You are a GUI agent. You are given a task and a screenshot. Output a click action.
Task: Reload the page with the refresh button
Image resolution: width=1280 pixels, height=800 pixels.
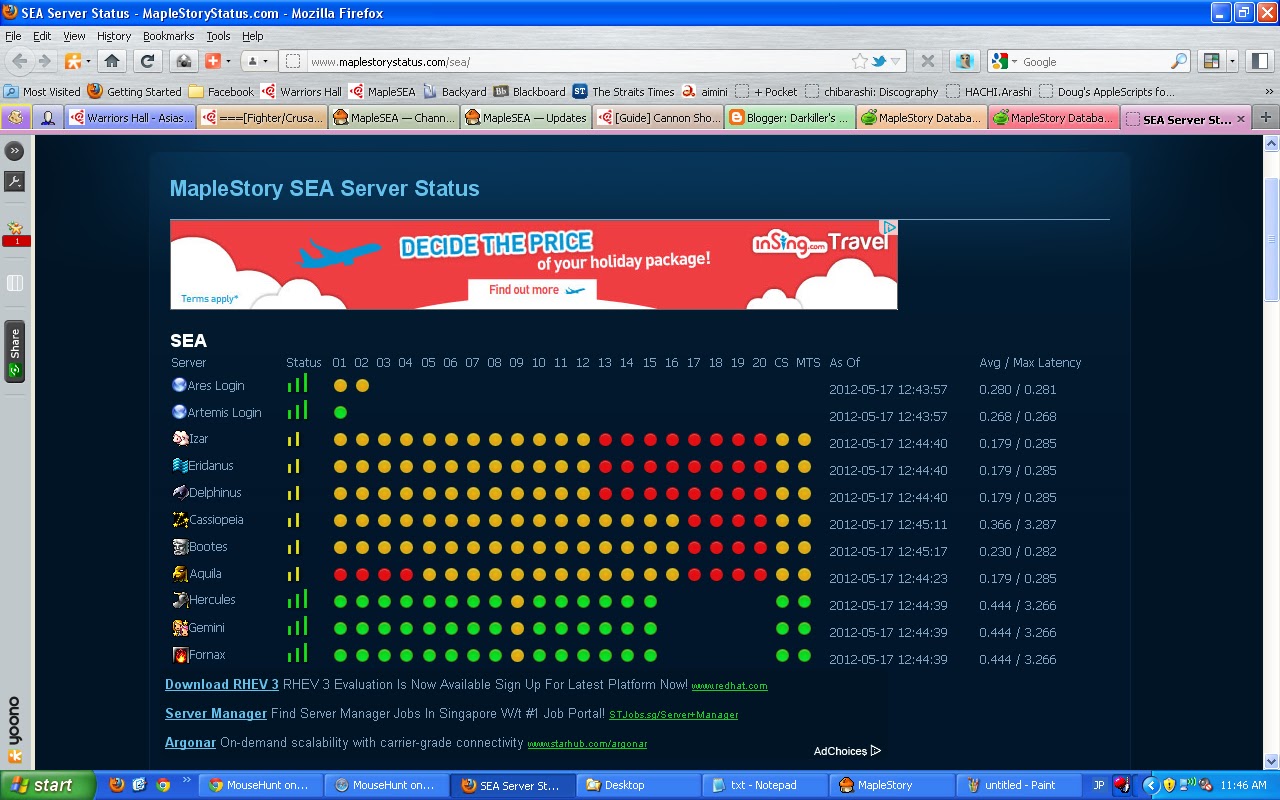pyautogui.click(x=147, y=61)
